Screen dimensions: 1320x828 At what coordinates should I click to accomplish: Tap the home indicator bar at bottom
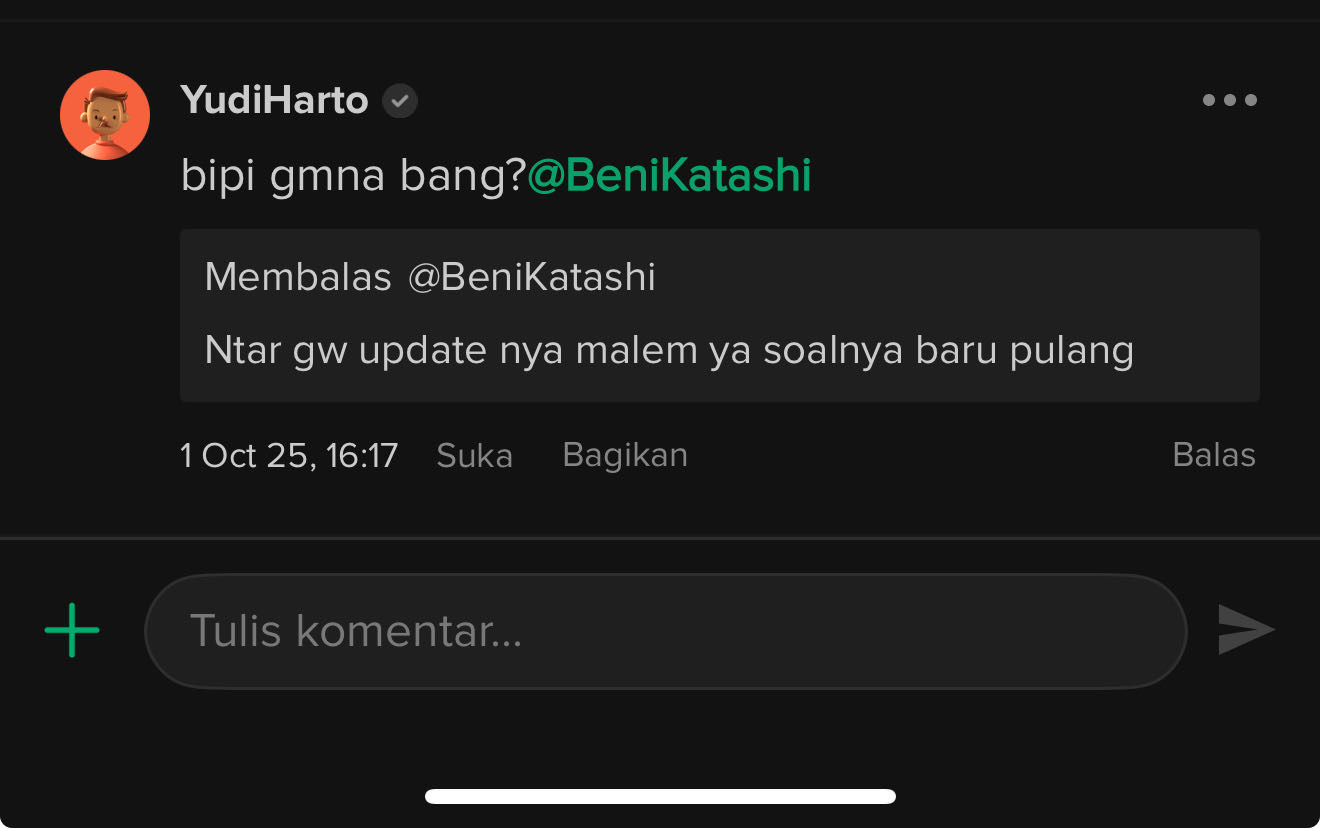click(x=660, y=796)
